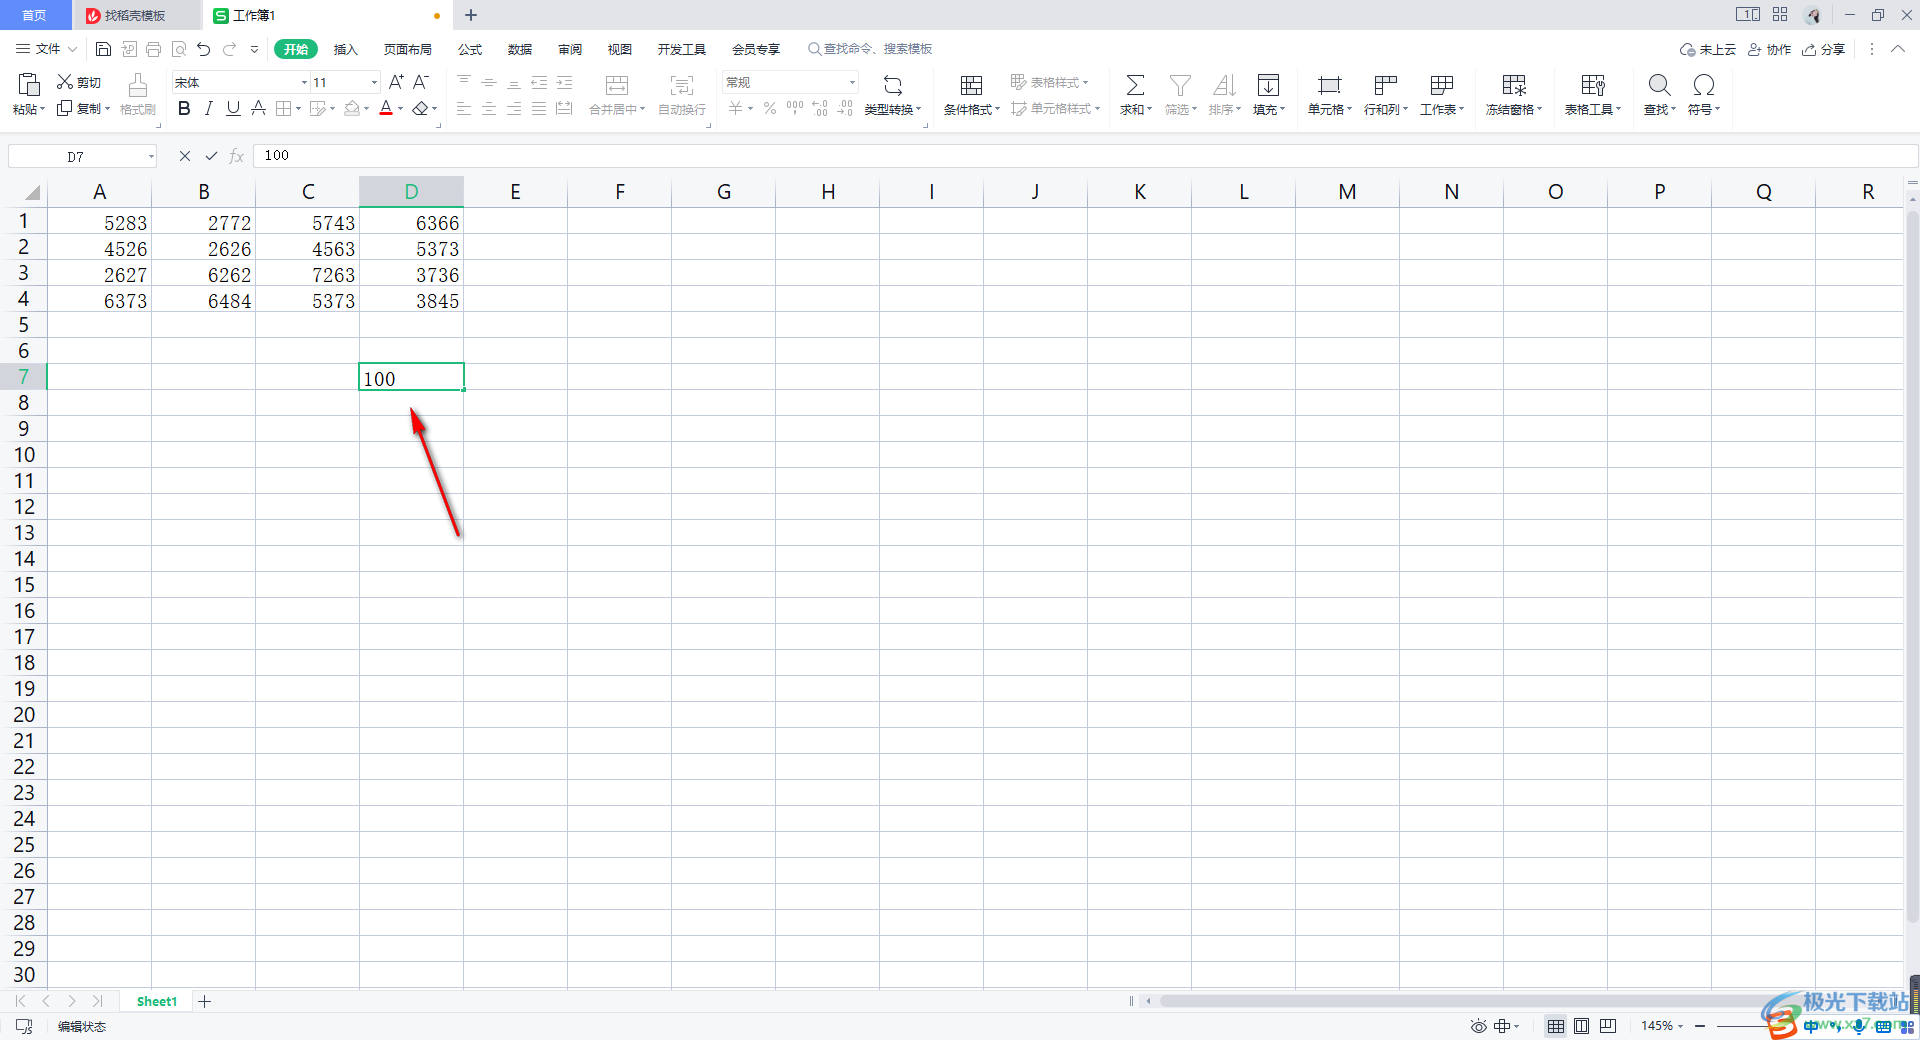
Task: Click the Save icon in quick access toolbar
Action: (103, 49)
